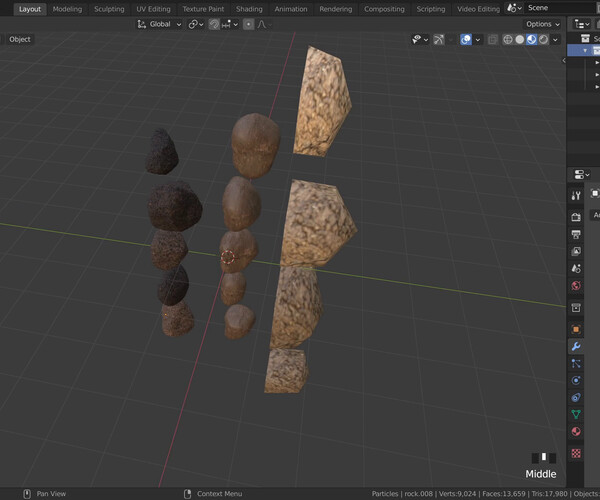Open the Object Constraints properties tab
Viewport: 600px width, 500px height.
(x=576, y=397)
